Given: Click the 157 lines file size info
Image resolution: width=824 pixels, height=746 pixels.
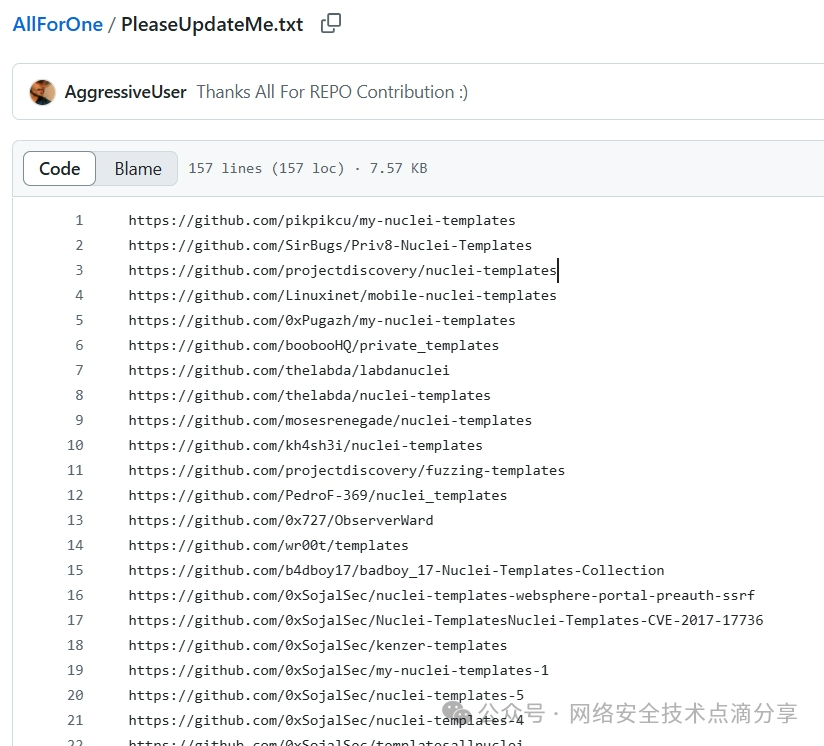Looking at the screenshot, I should (307, 168).
